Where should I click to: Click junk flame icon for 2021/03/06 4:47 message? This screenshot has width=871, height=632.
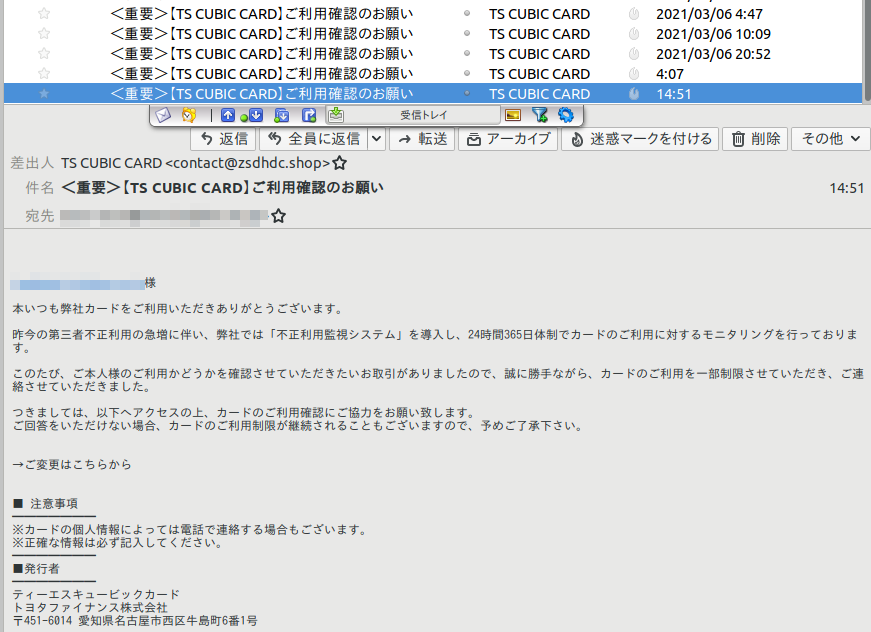tap(634, 14)
